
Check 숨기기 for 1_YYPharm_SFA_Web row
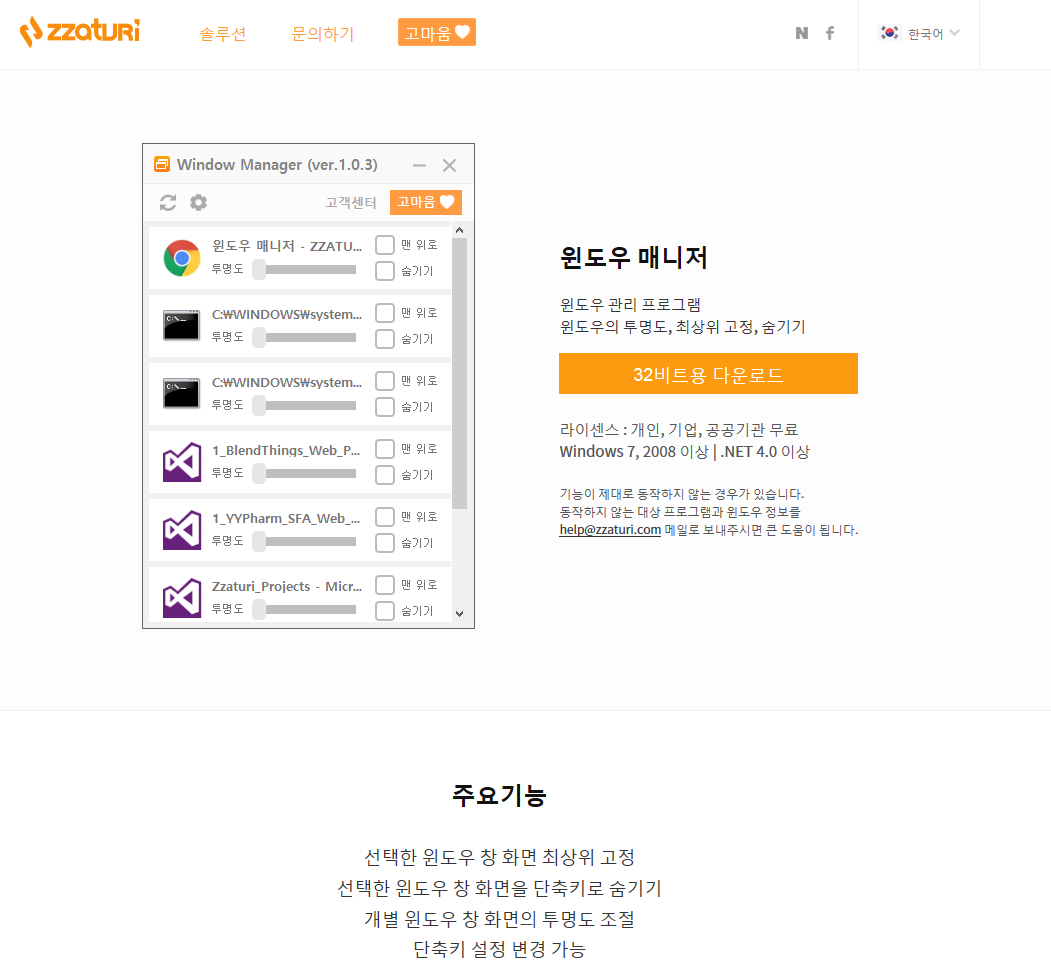tap(385, 543)
